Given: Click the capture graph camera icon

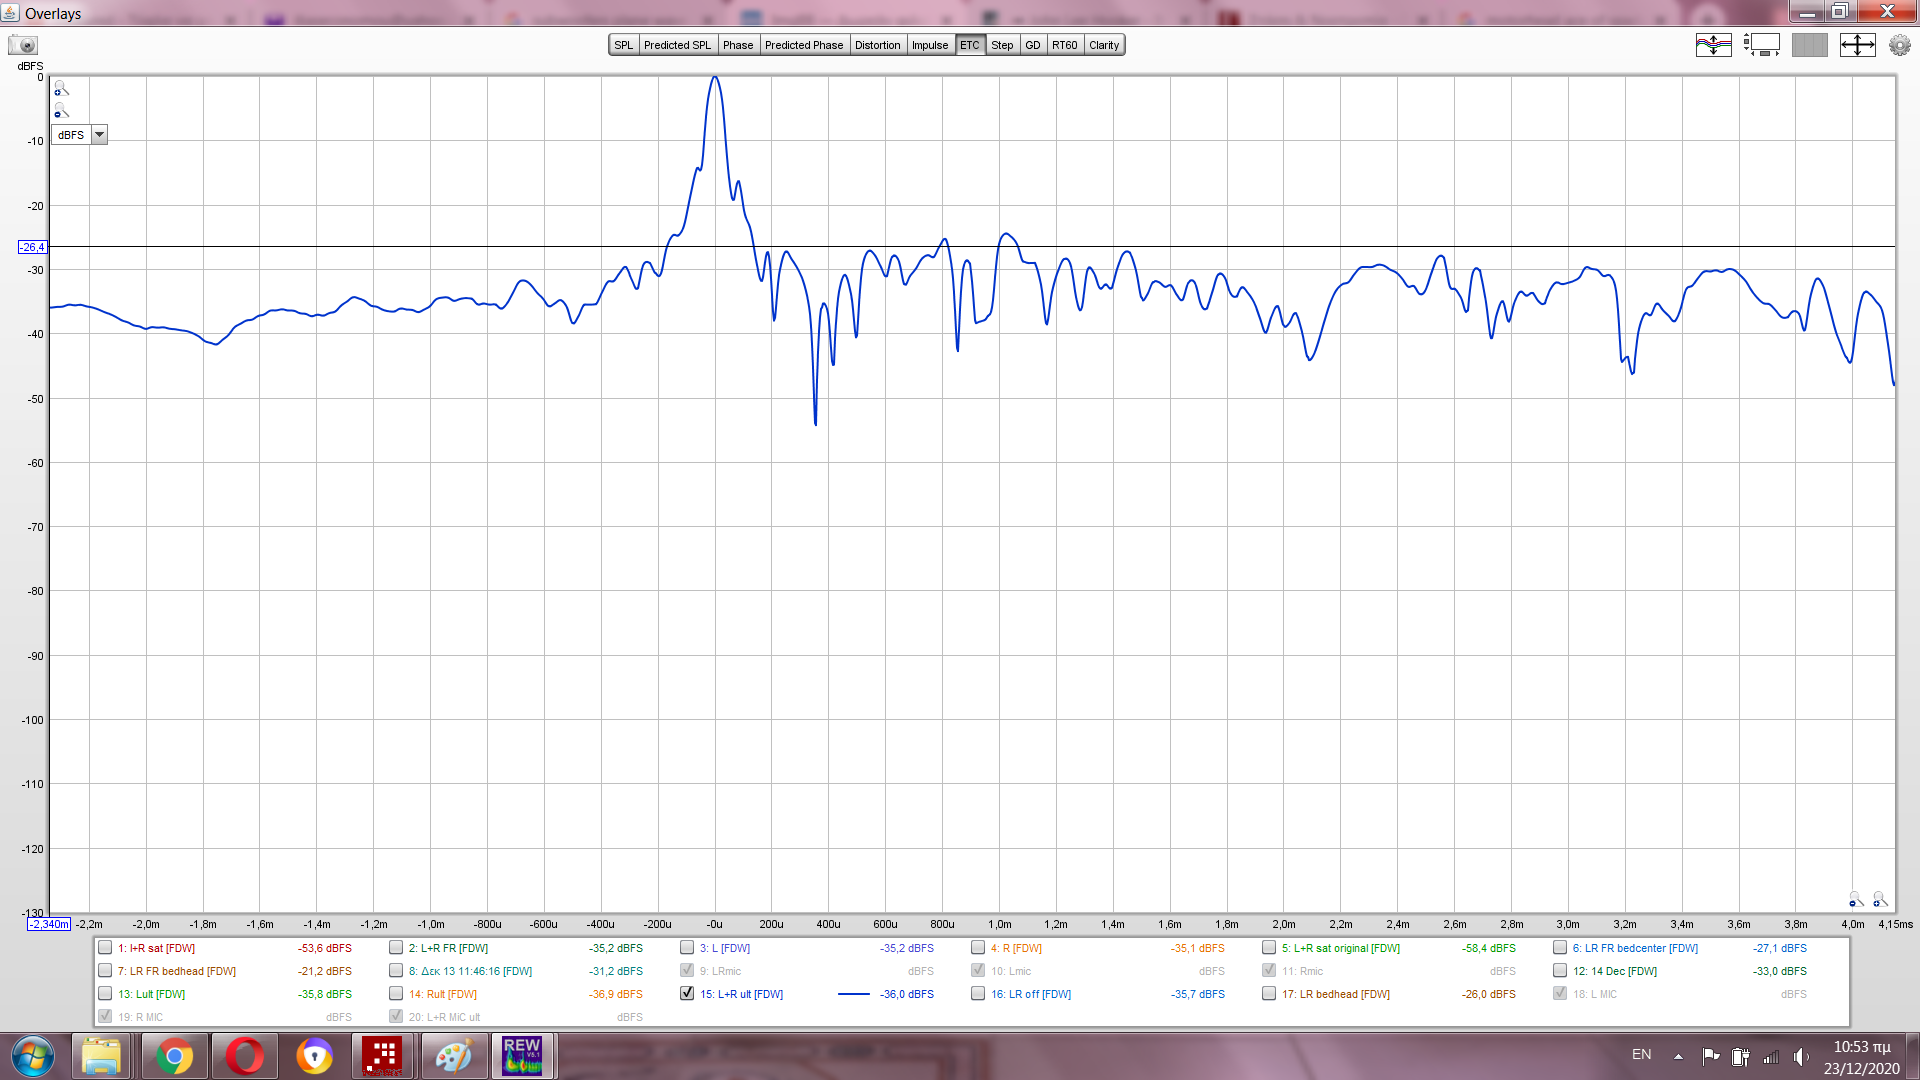Looking at the screenshot, I should [x=22, y=45].
